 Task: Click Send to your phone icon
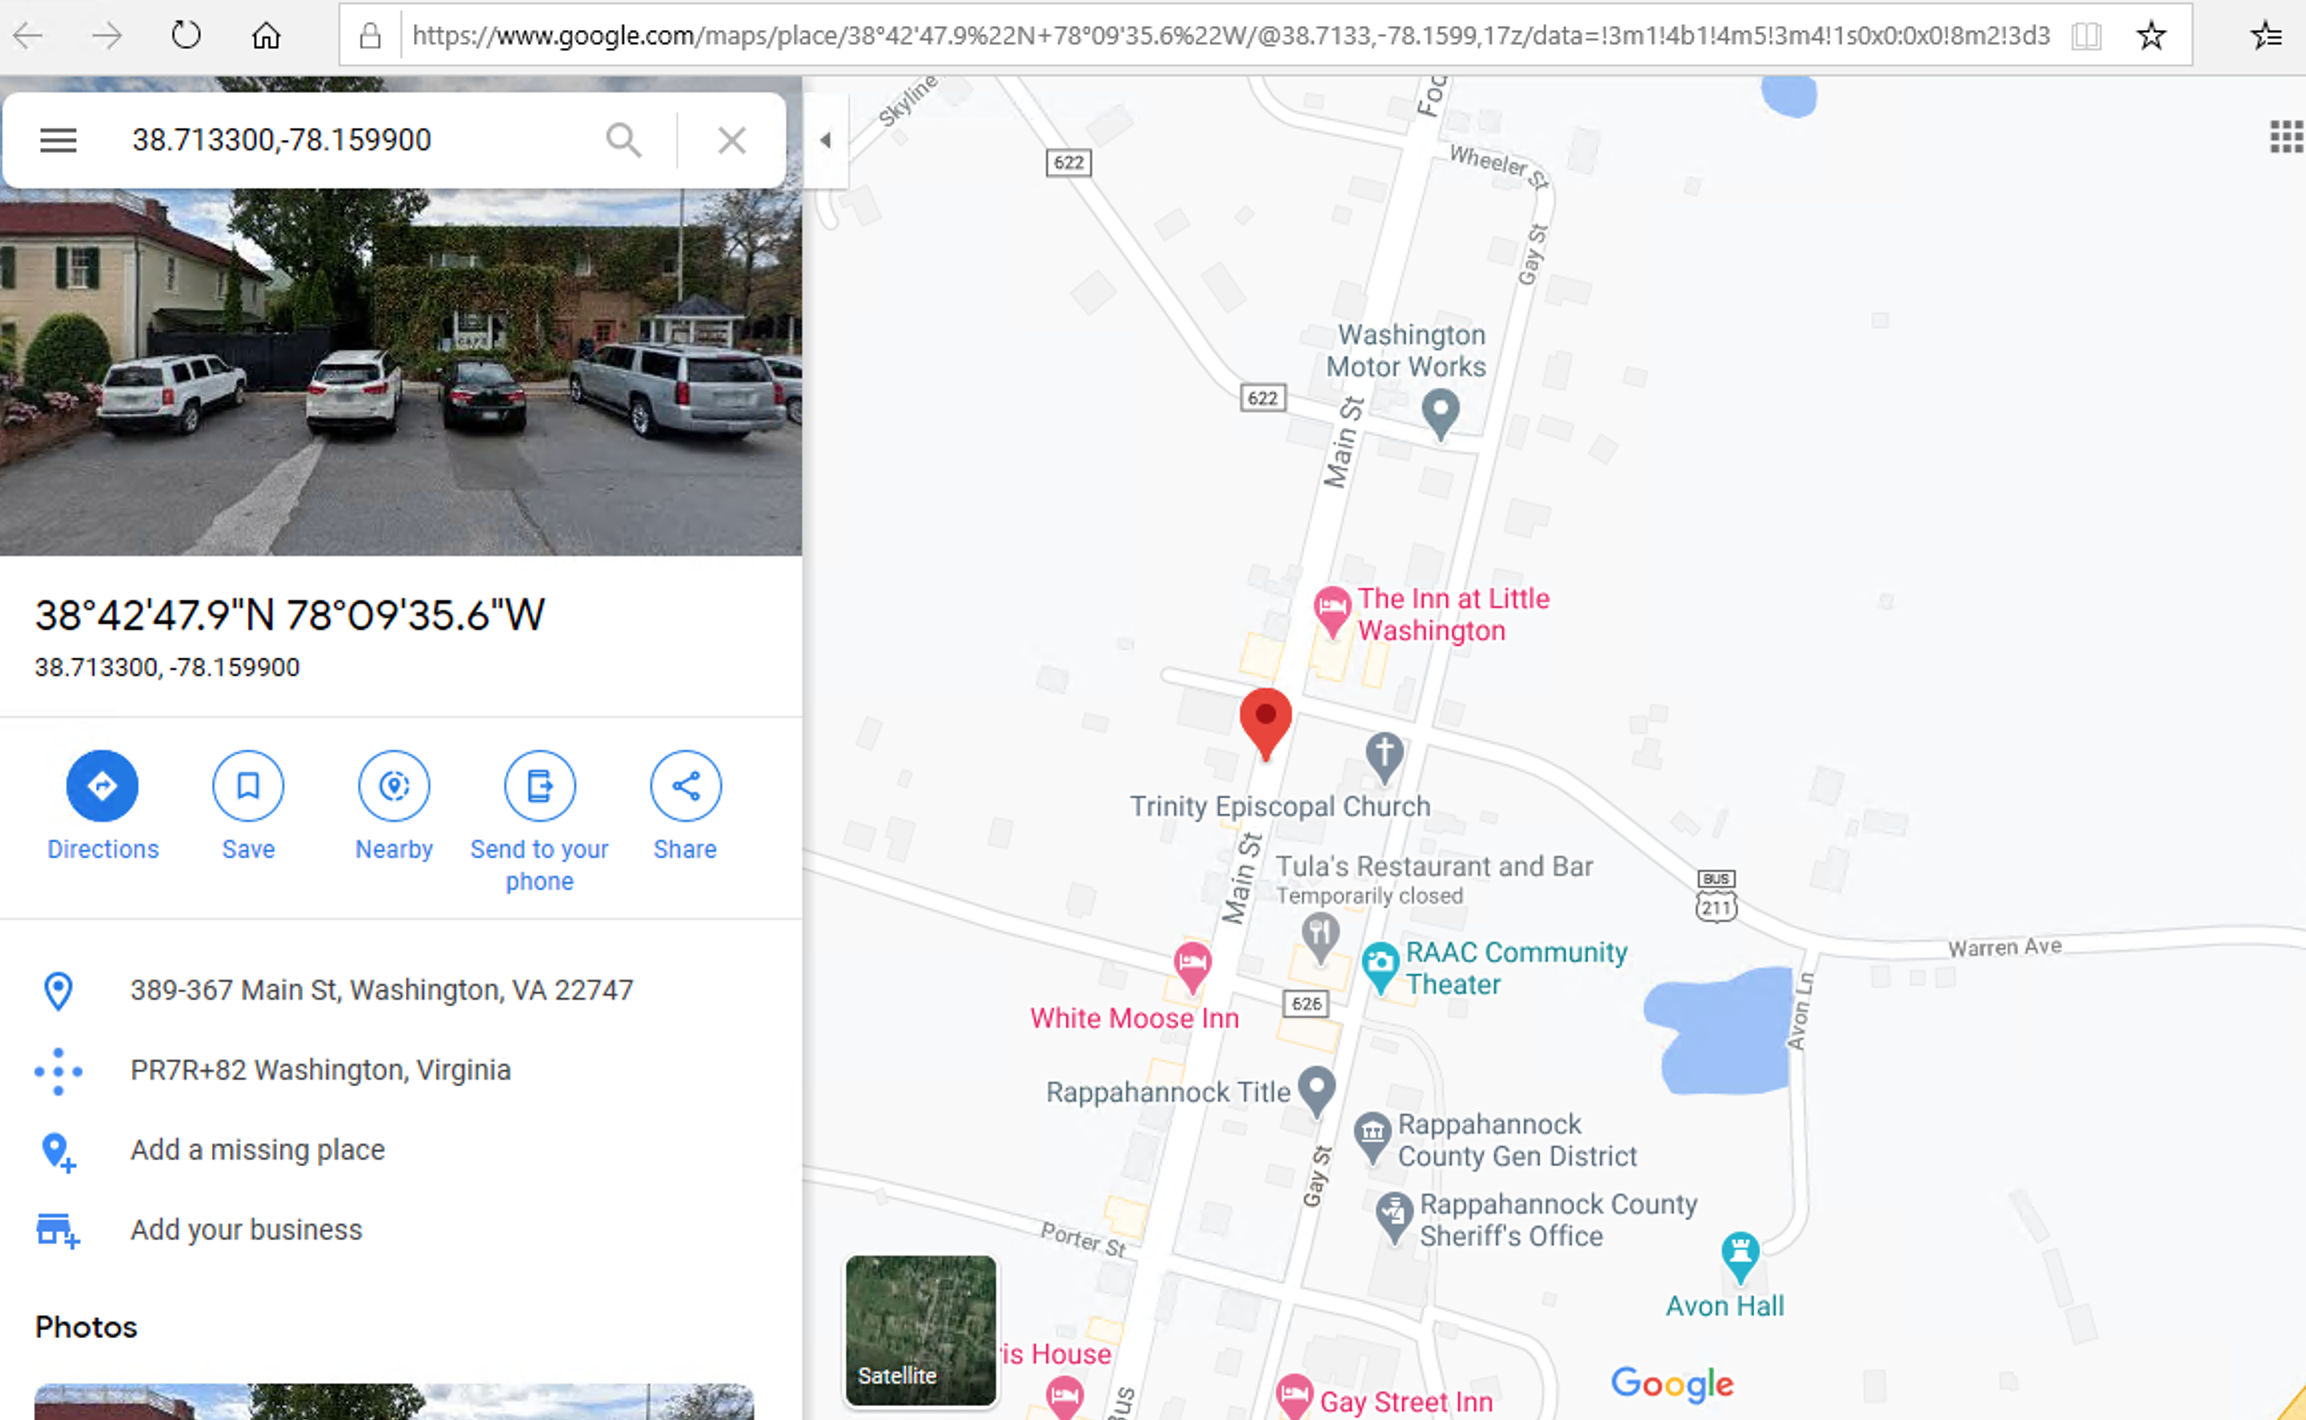click(x=540, y=786)
